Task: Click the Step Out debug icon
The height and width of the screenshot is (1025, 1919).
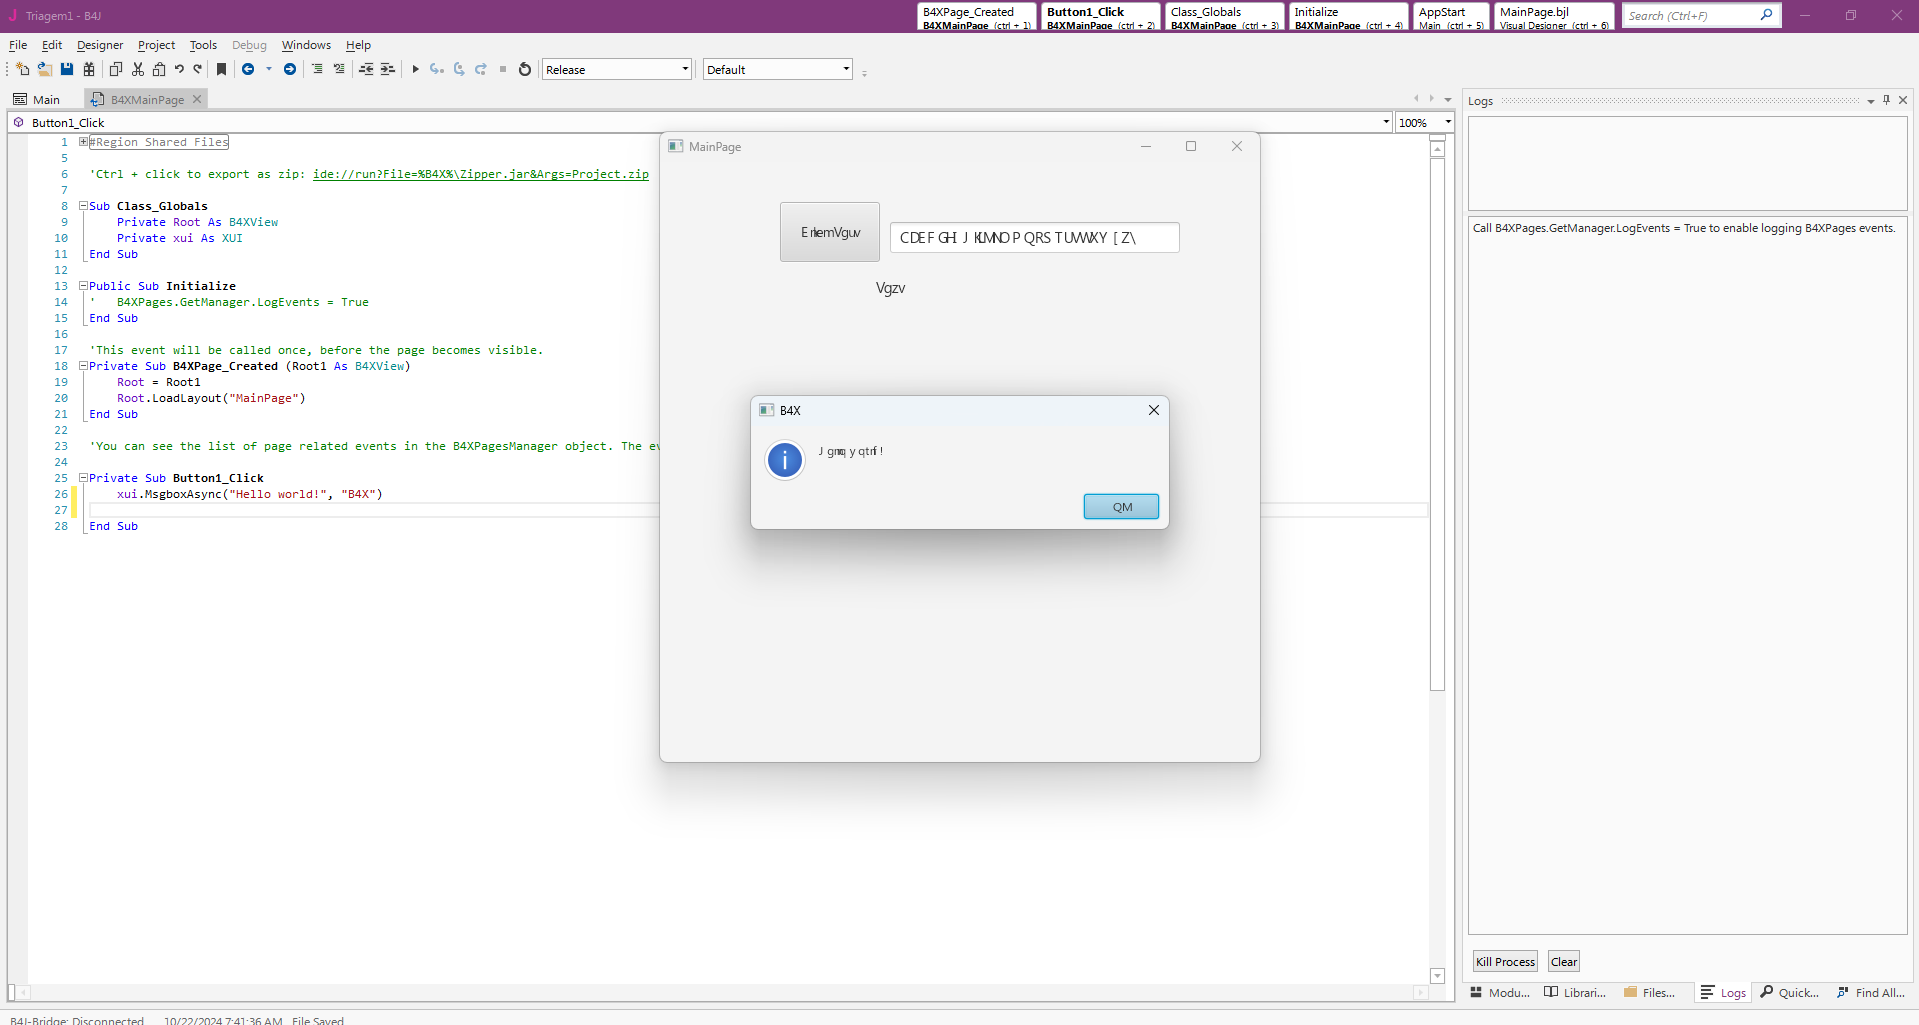Action: pos(481,69)
